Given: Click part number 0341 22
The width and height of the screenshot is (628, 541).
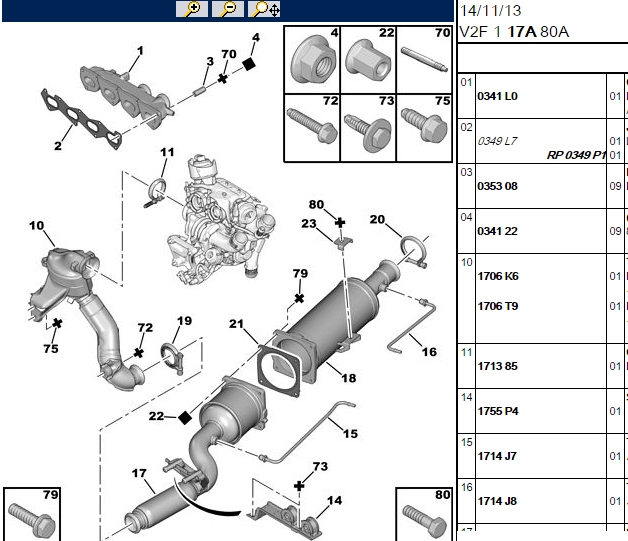Looking at the screenshot, I should [497, 231].
